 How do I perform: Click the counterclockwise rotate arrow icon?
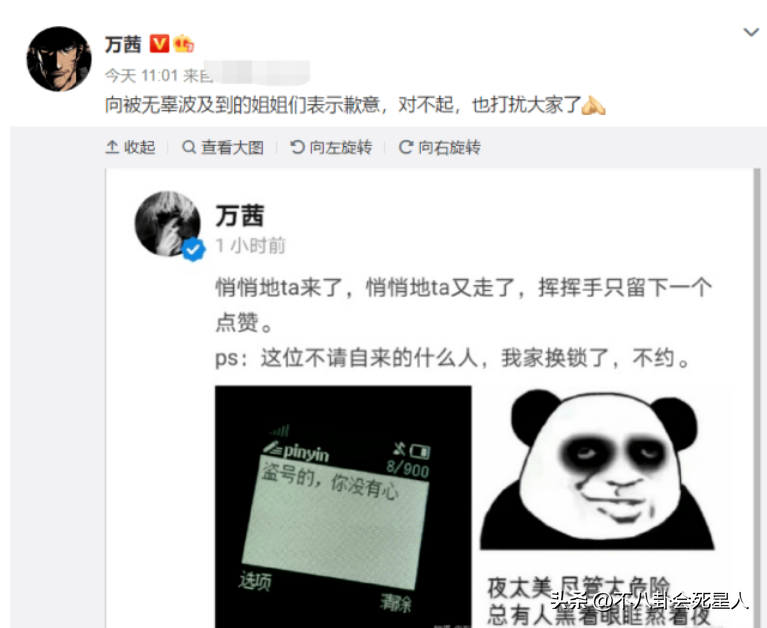coord(297,147)
